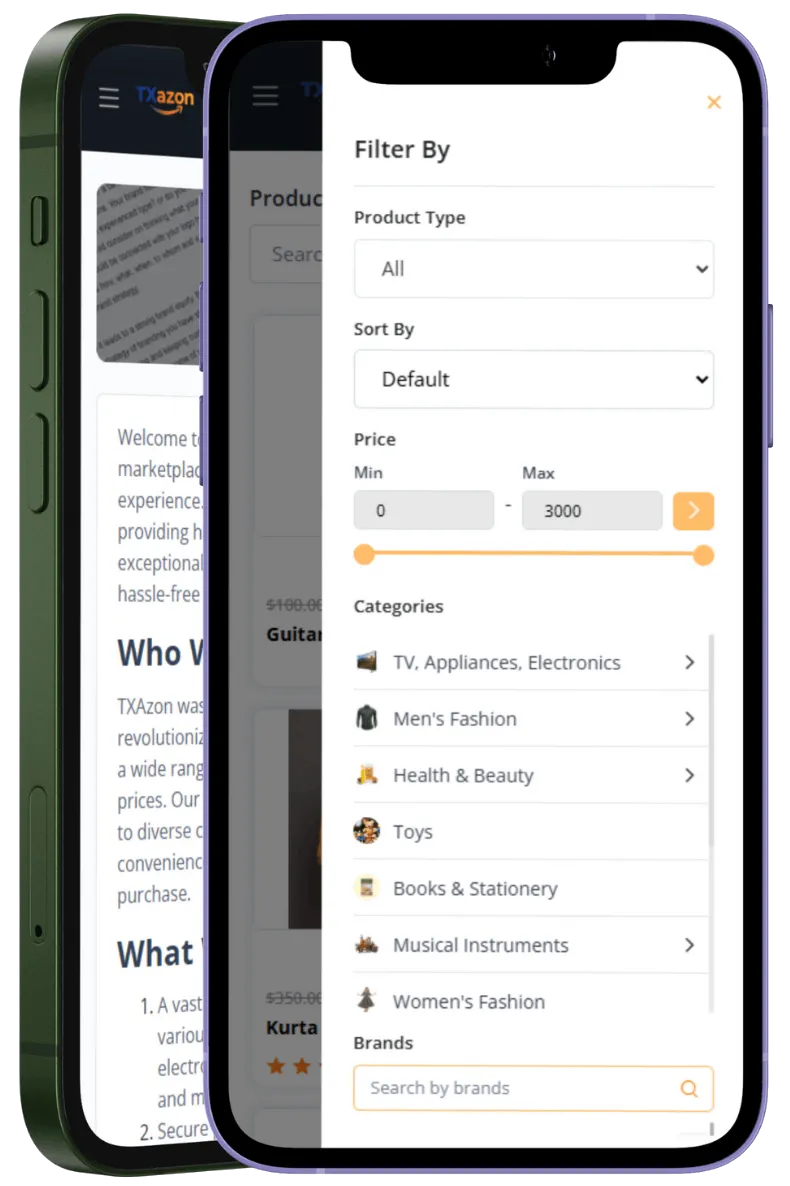Close the Filter By panel
The height and width of the screenshot is (1186, 790).
(x=713, y=102)
